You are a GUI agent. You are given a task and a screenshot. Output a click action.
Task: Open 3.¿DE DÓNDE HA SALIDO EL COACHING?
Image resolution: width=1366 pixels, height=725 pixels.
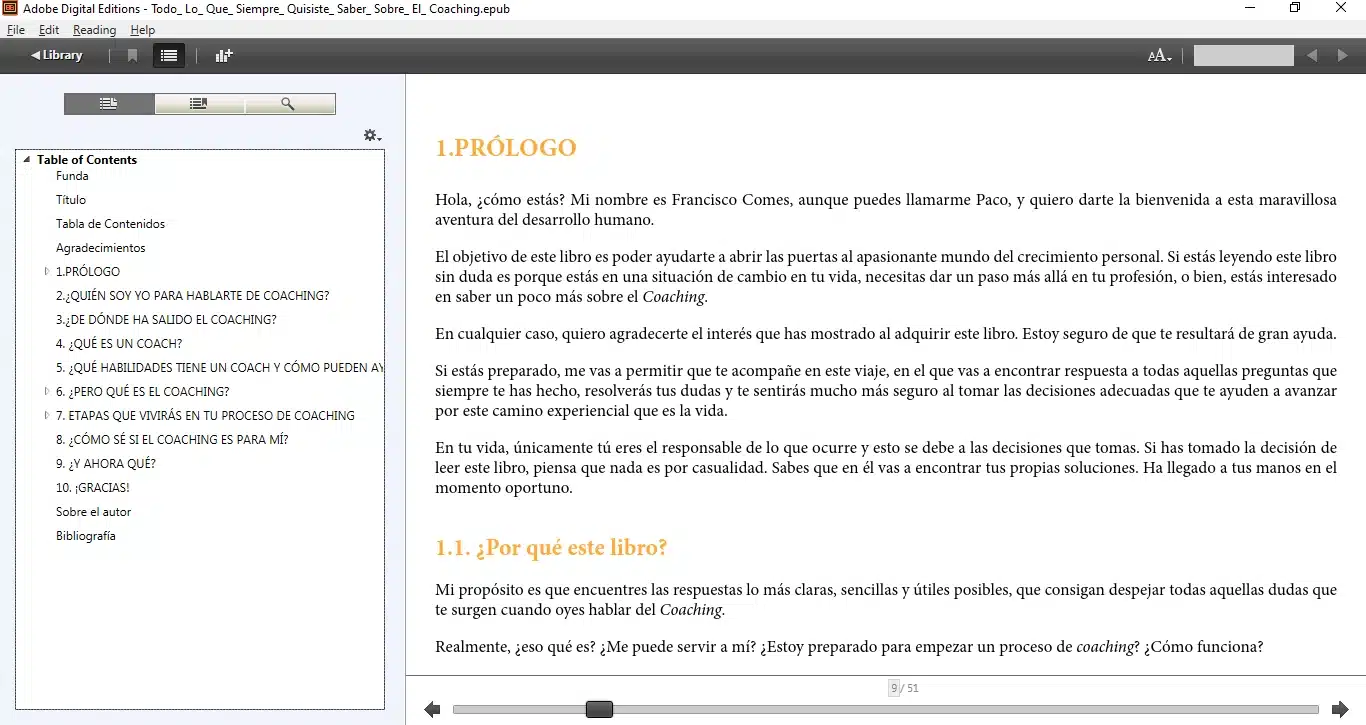[x=166, y=320]
